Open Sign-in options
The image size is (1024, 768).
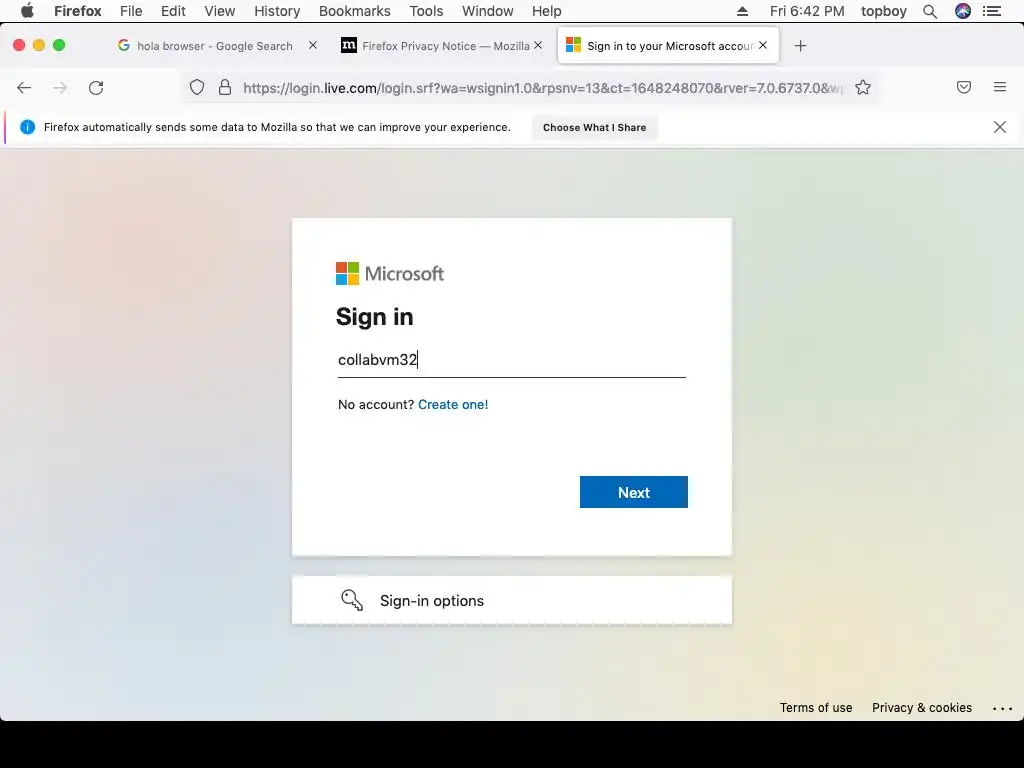511,600
